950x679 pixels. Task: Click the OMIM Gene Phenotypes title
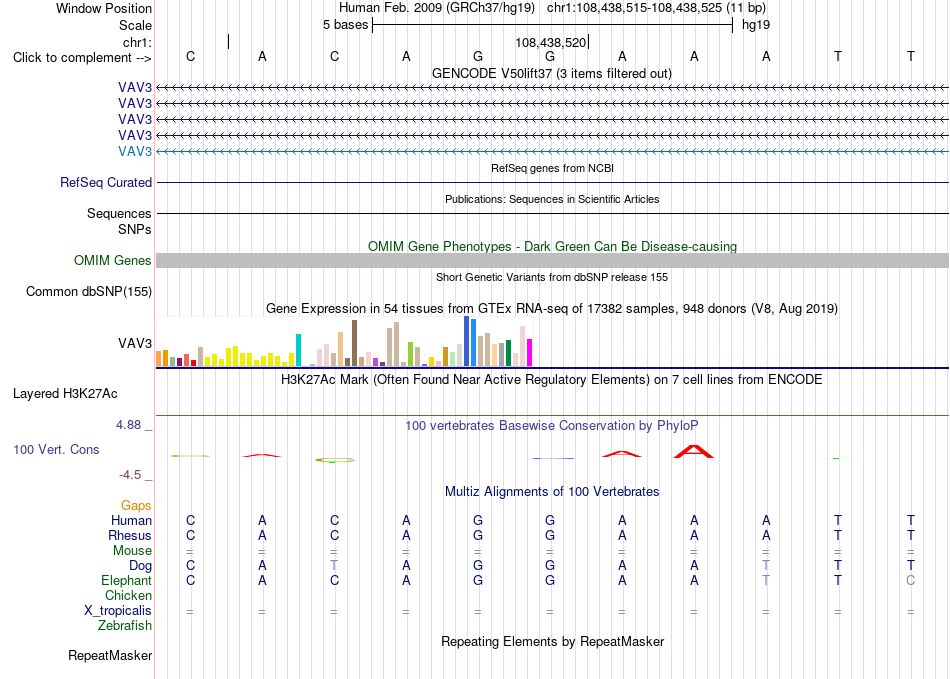[x=552, y=247]
